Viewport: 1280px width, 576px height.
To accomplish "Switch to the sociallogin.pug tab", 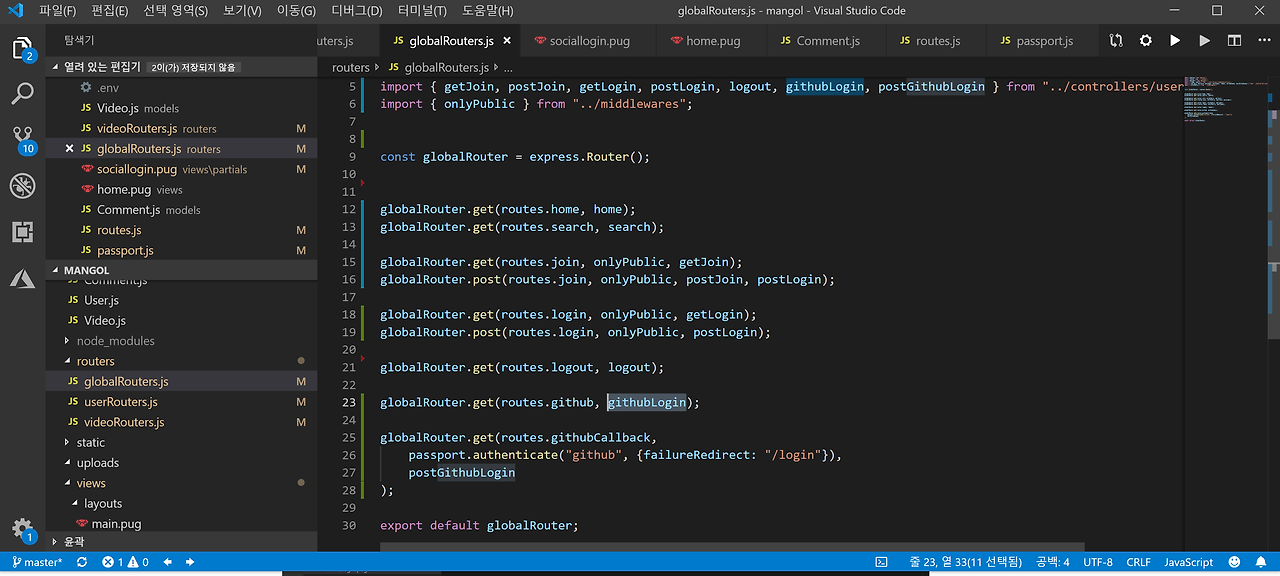I will [x=589, y=41].
